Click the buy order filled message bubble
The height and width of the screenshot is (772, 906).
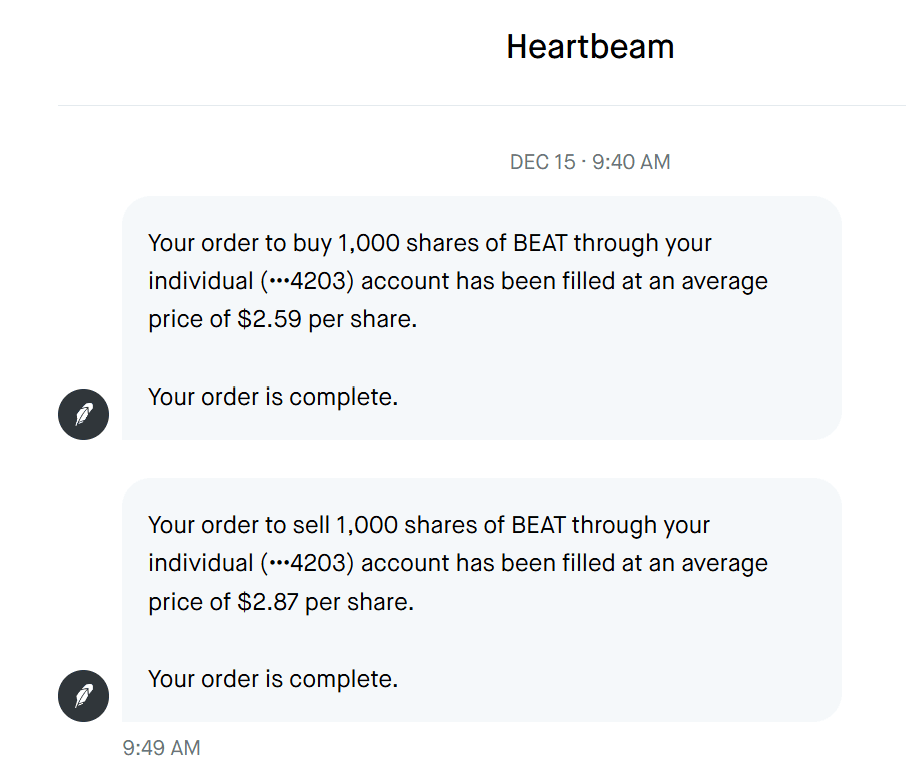[481, 318]
